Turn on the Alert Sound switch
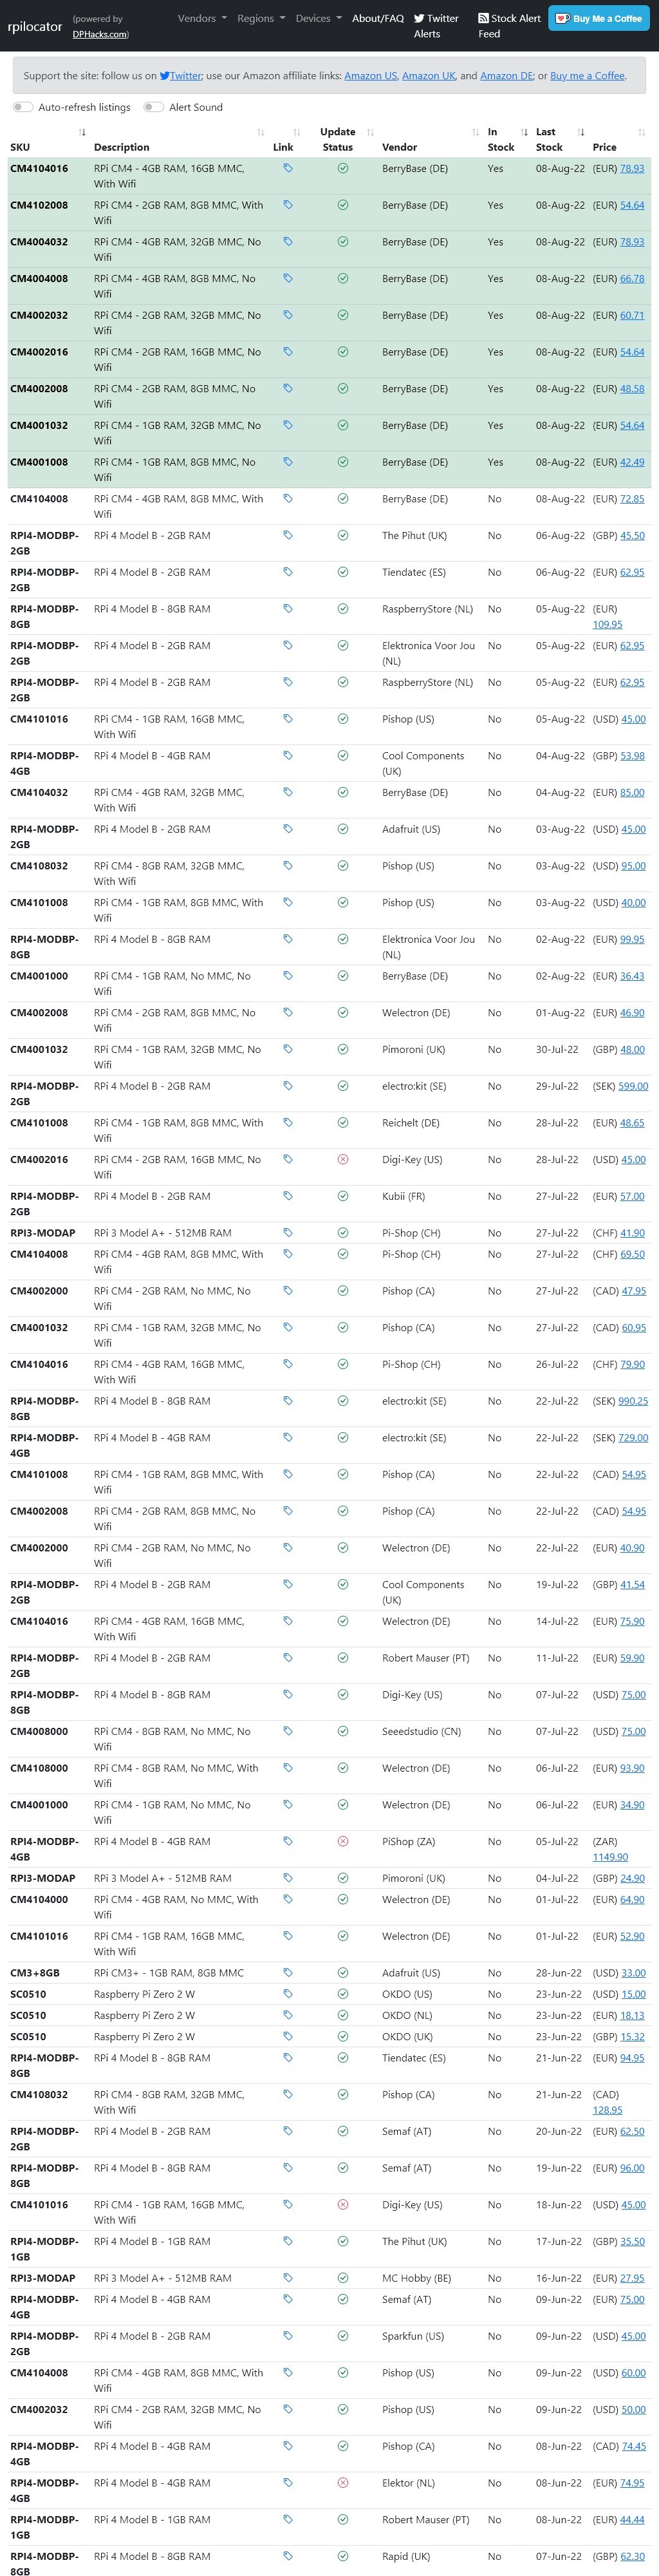The height and width of the screenshot is (2576, 659). point(153,107)
